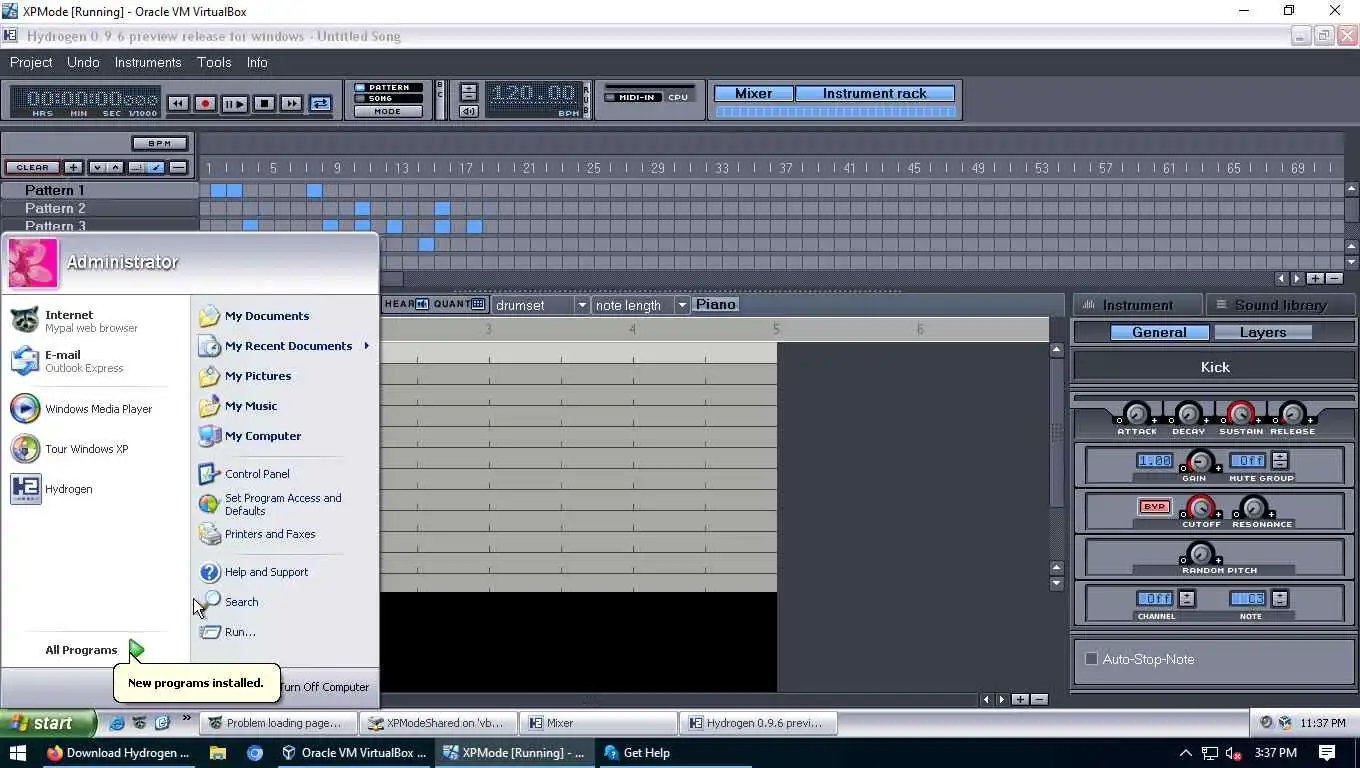Select the General sub-tab
This screenshot has height=768, width=1360.
click(1159, 332)
